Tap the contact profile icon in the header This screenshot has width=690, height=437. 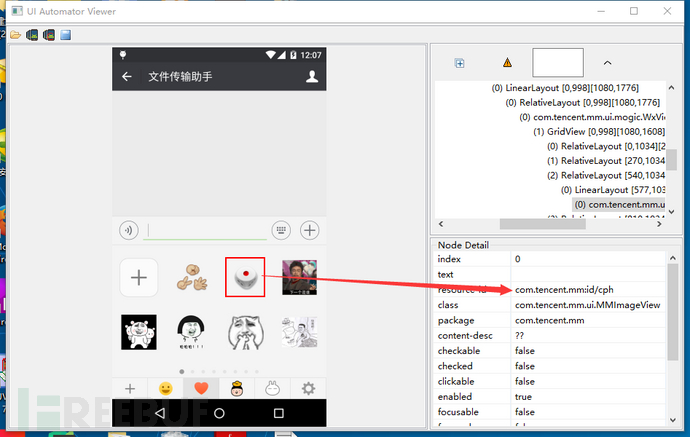click(x=312, y=77)
